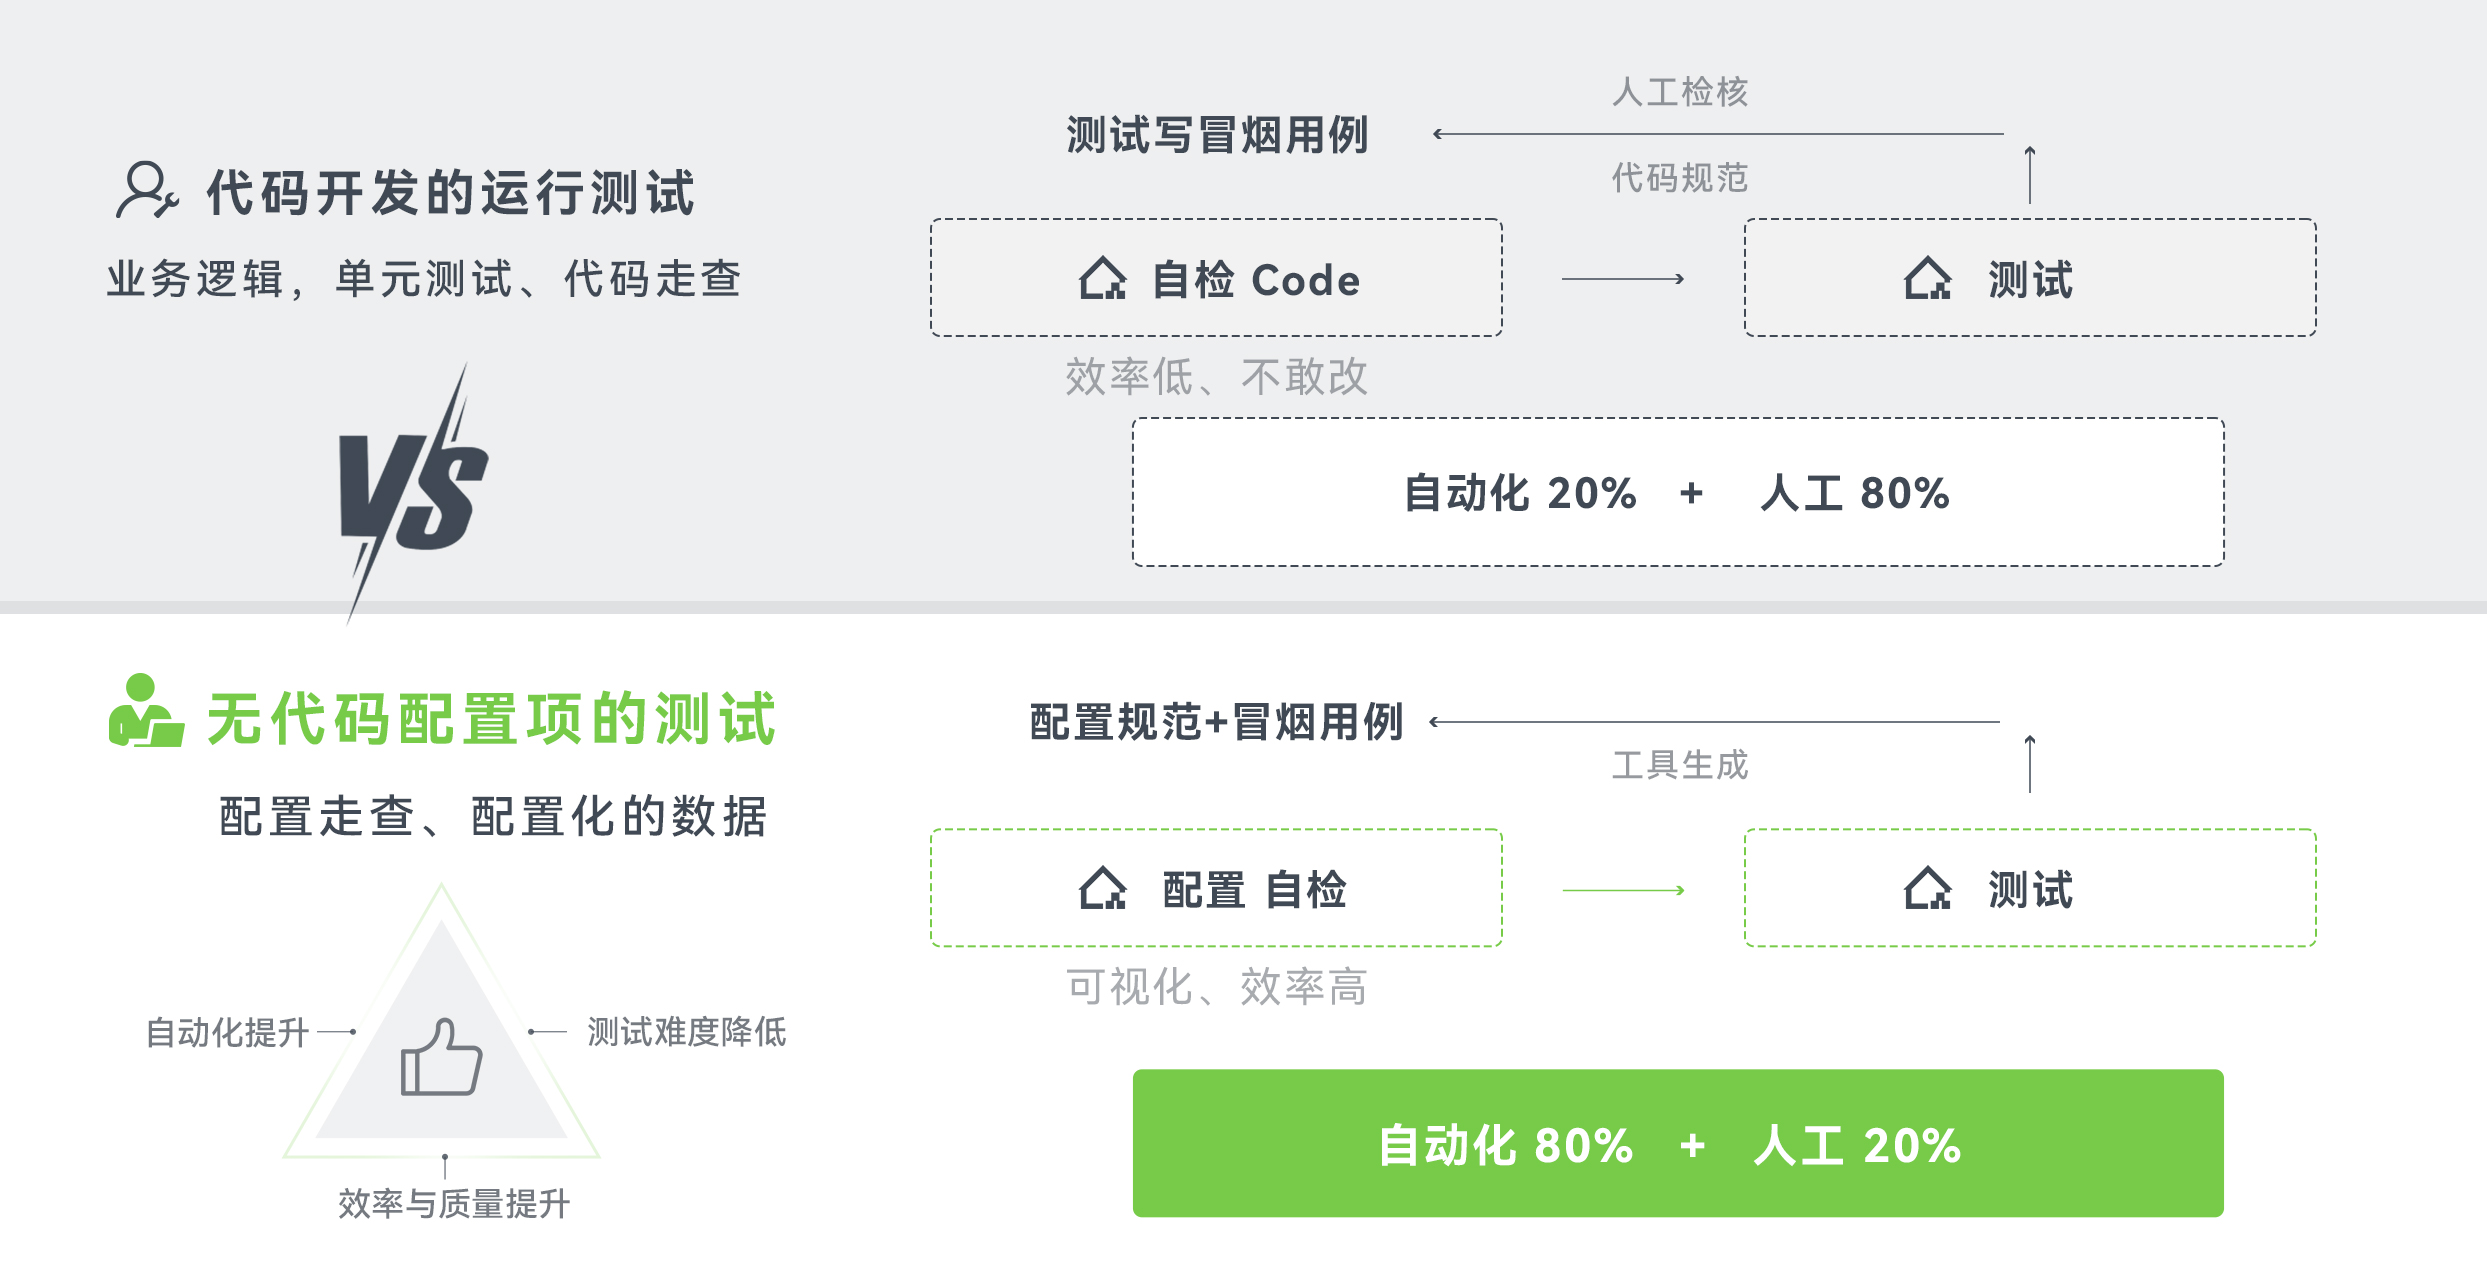The width and height of the screenshot is (2487, 1266).
Task: Click the green arrow between 配置自检 and 测试
Action: tap(1623, 889)
